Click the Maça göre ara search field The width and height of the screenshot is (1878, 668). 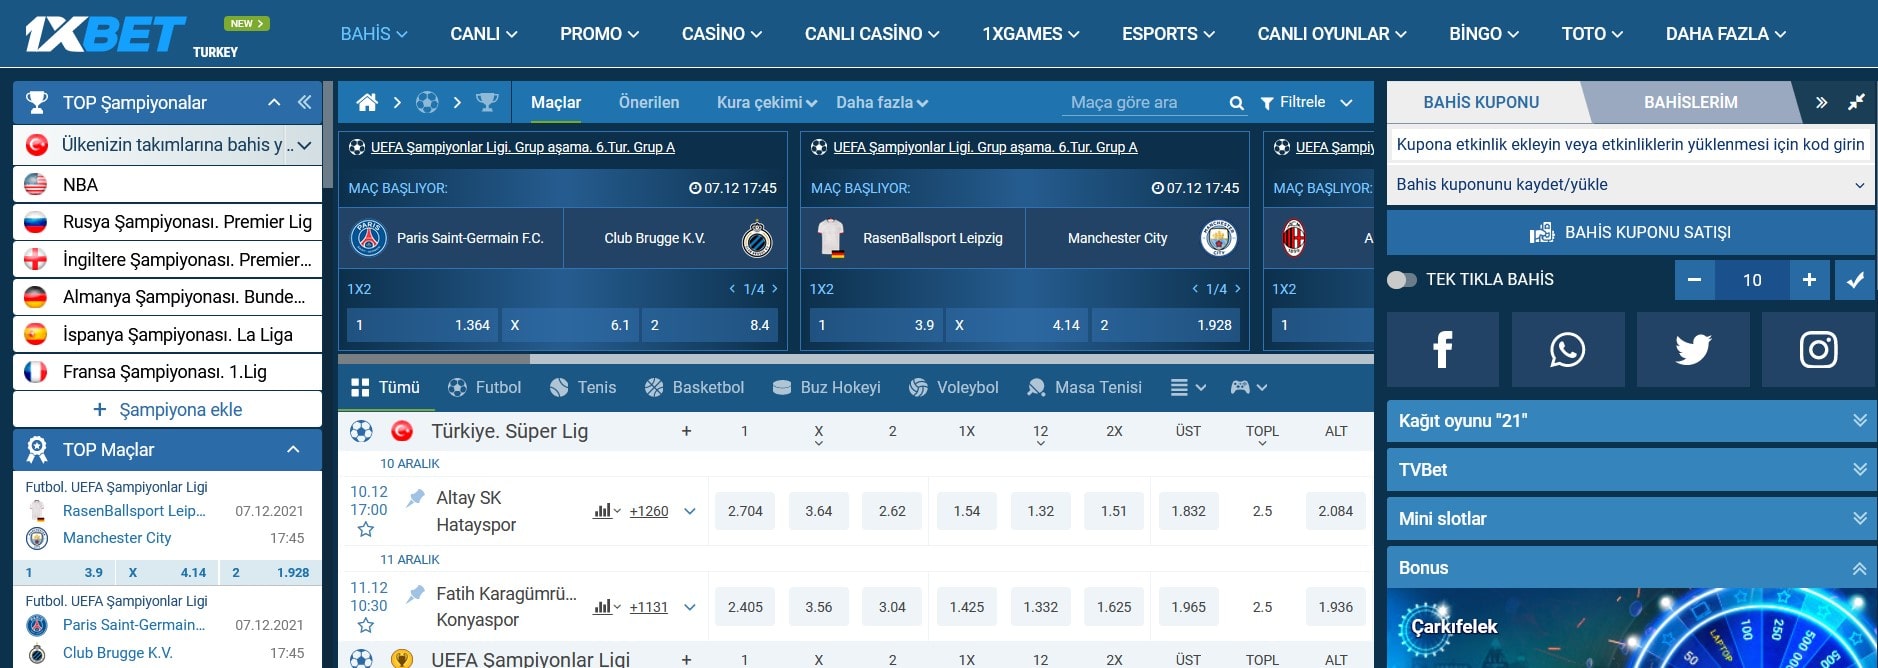pyautogui.click(x=1145, y=102)
